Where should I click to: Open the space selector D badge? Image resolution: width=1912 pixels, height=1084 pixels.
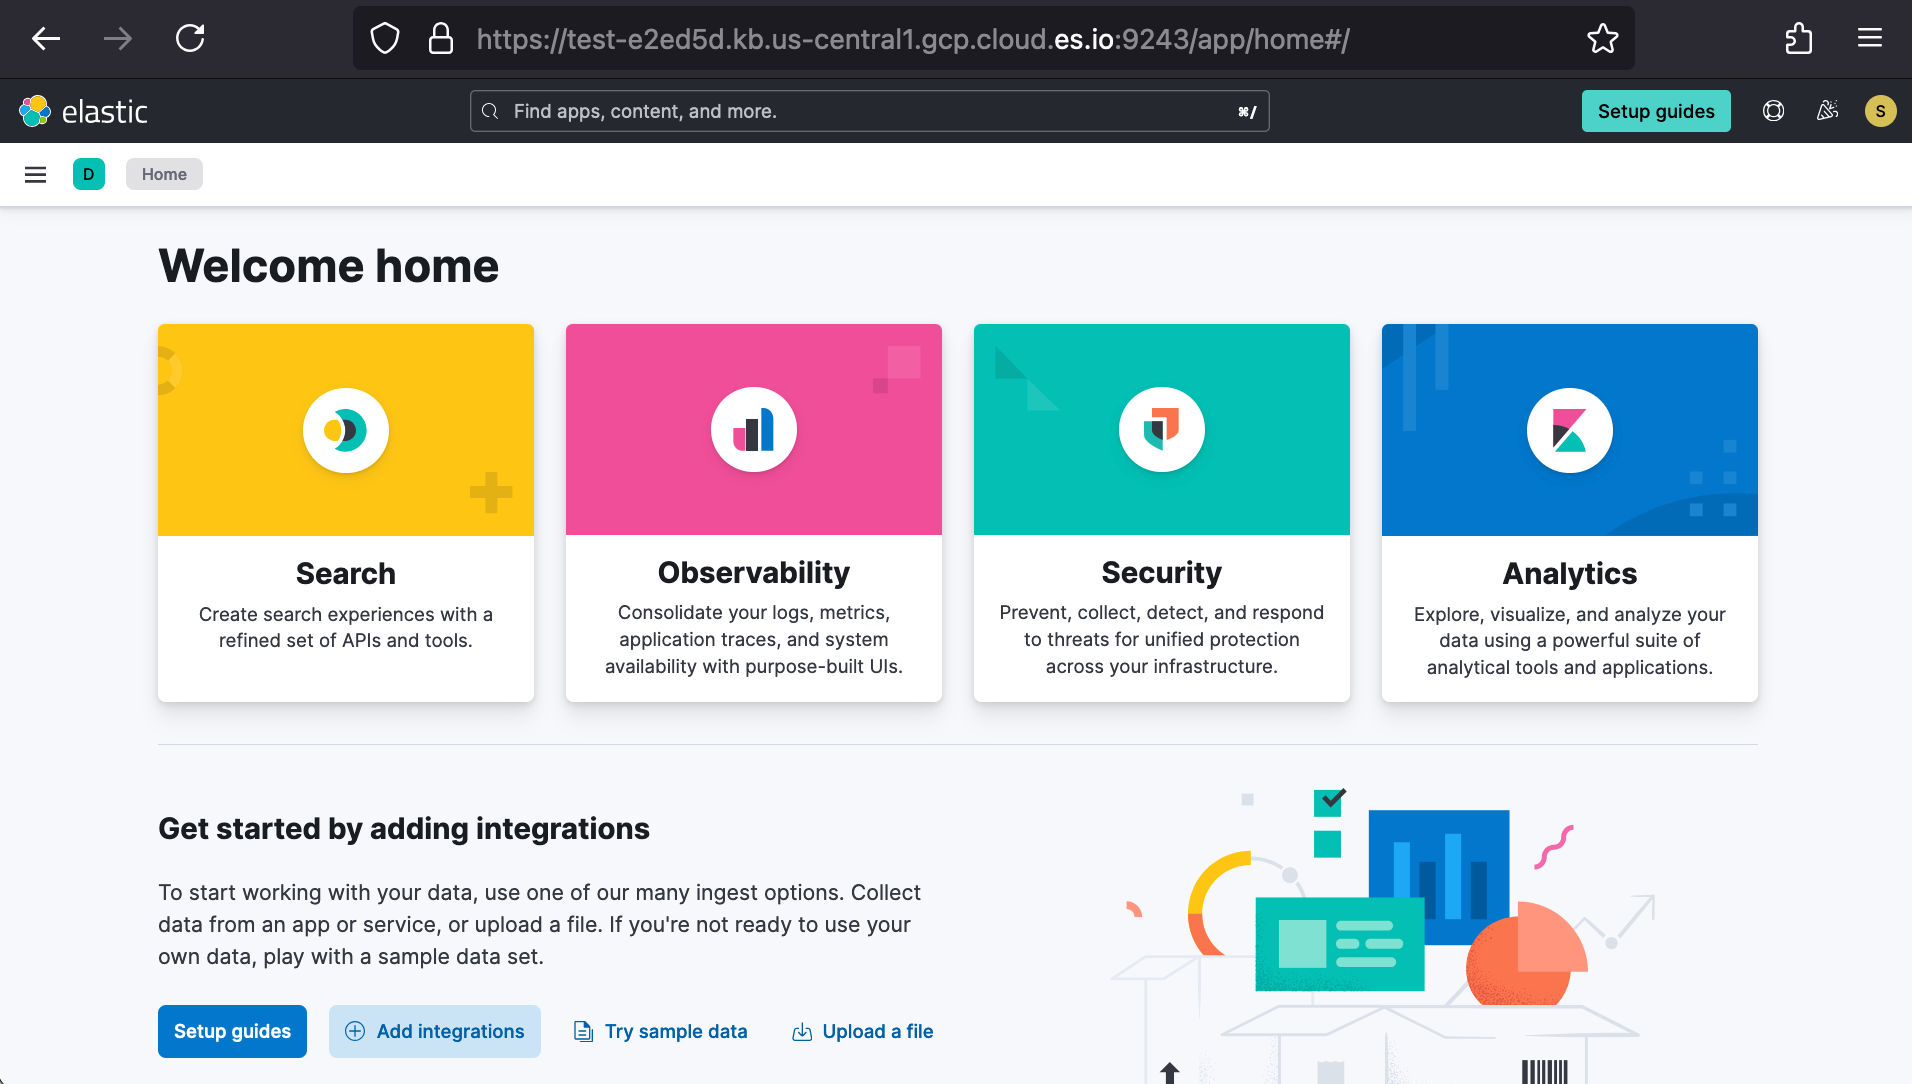click(x=89, y=174)
